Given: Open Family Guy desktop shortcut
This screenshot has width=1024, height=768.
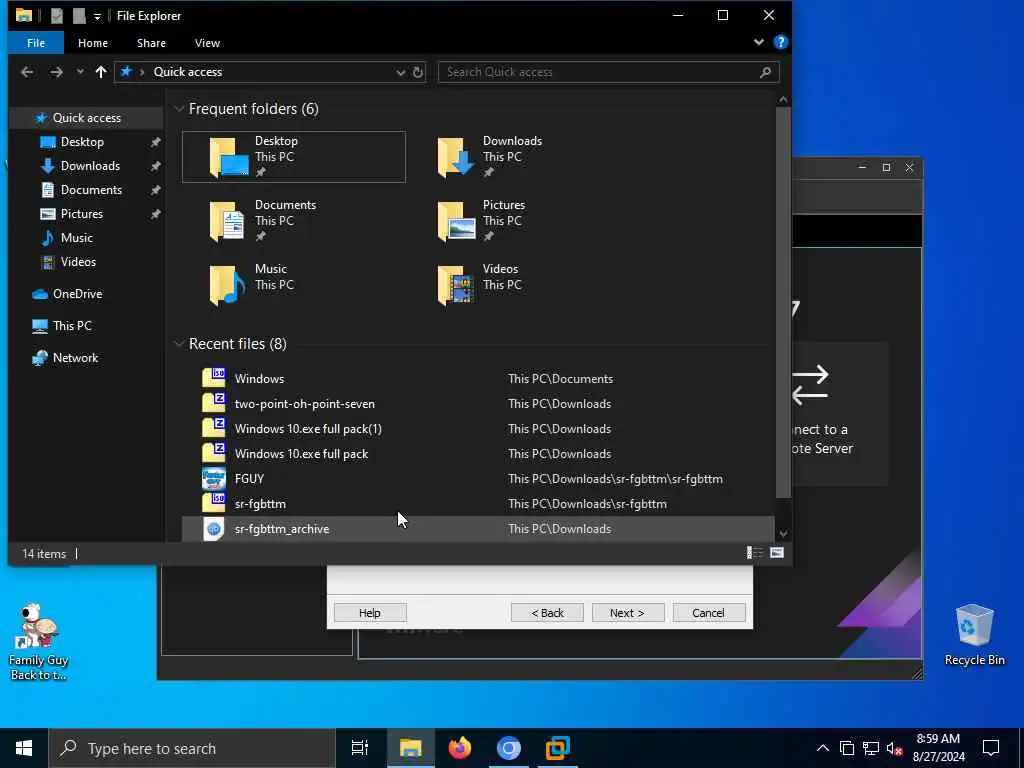Looking at the screenshot, I should (39, 642).
